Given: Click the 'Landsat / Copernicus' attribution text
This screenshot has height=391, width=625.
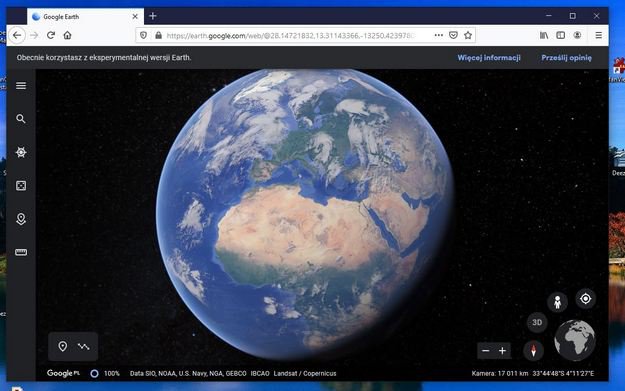Looking at the screenshot, I should (305, 373).
